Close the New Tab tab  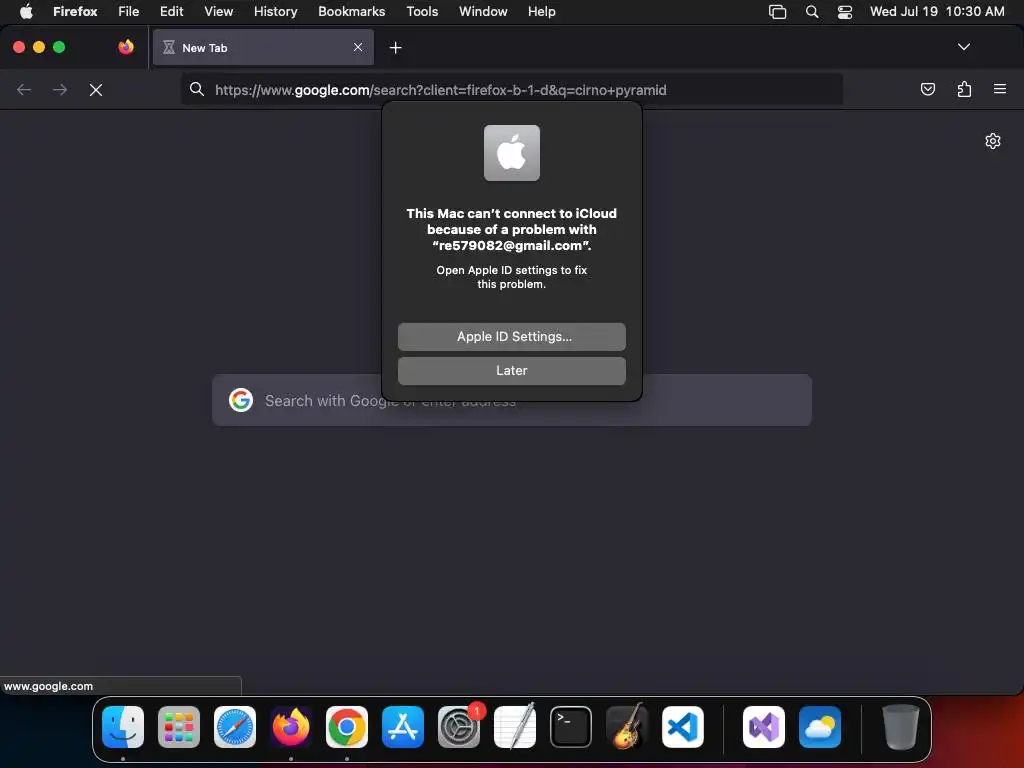coord(358,47)
